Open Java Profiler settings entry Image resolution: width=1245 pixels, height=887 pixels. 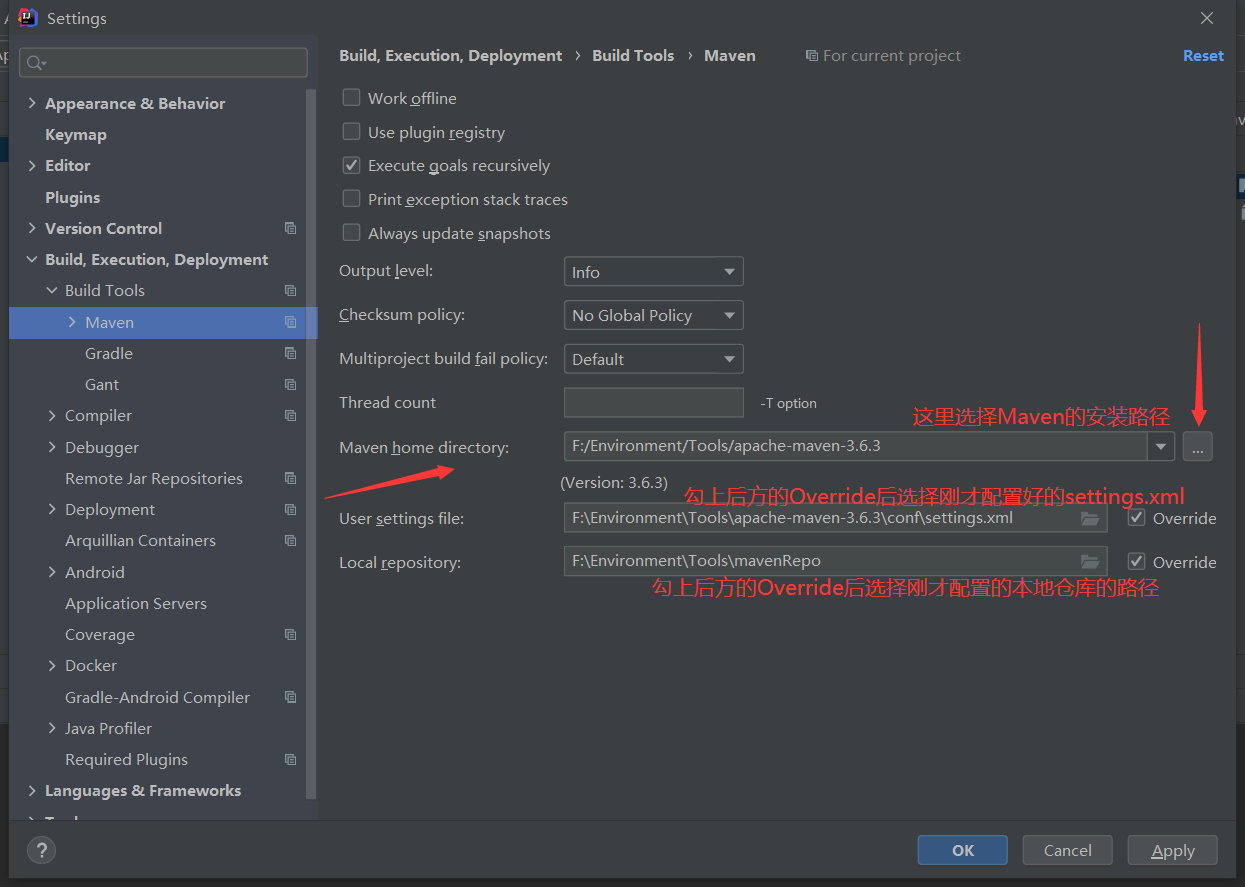(108, 728)
